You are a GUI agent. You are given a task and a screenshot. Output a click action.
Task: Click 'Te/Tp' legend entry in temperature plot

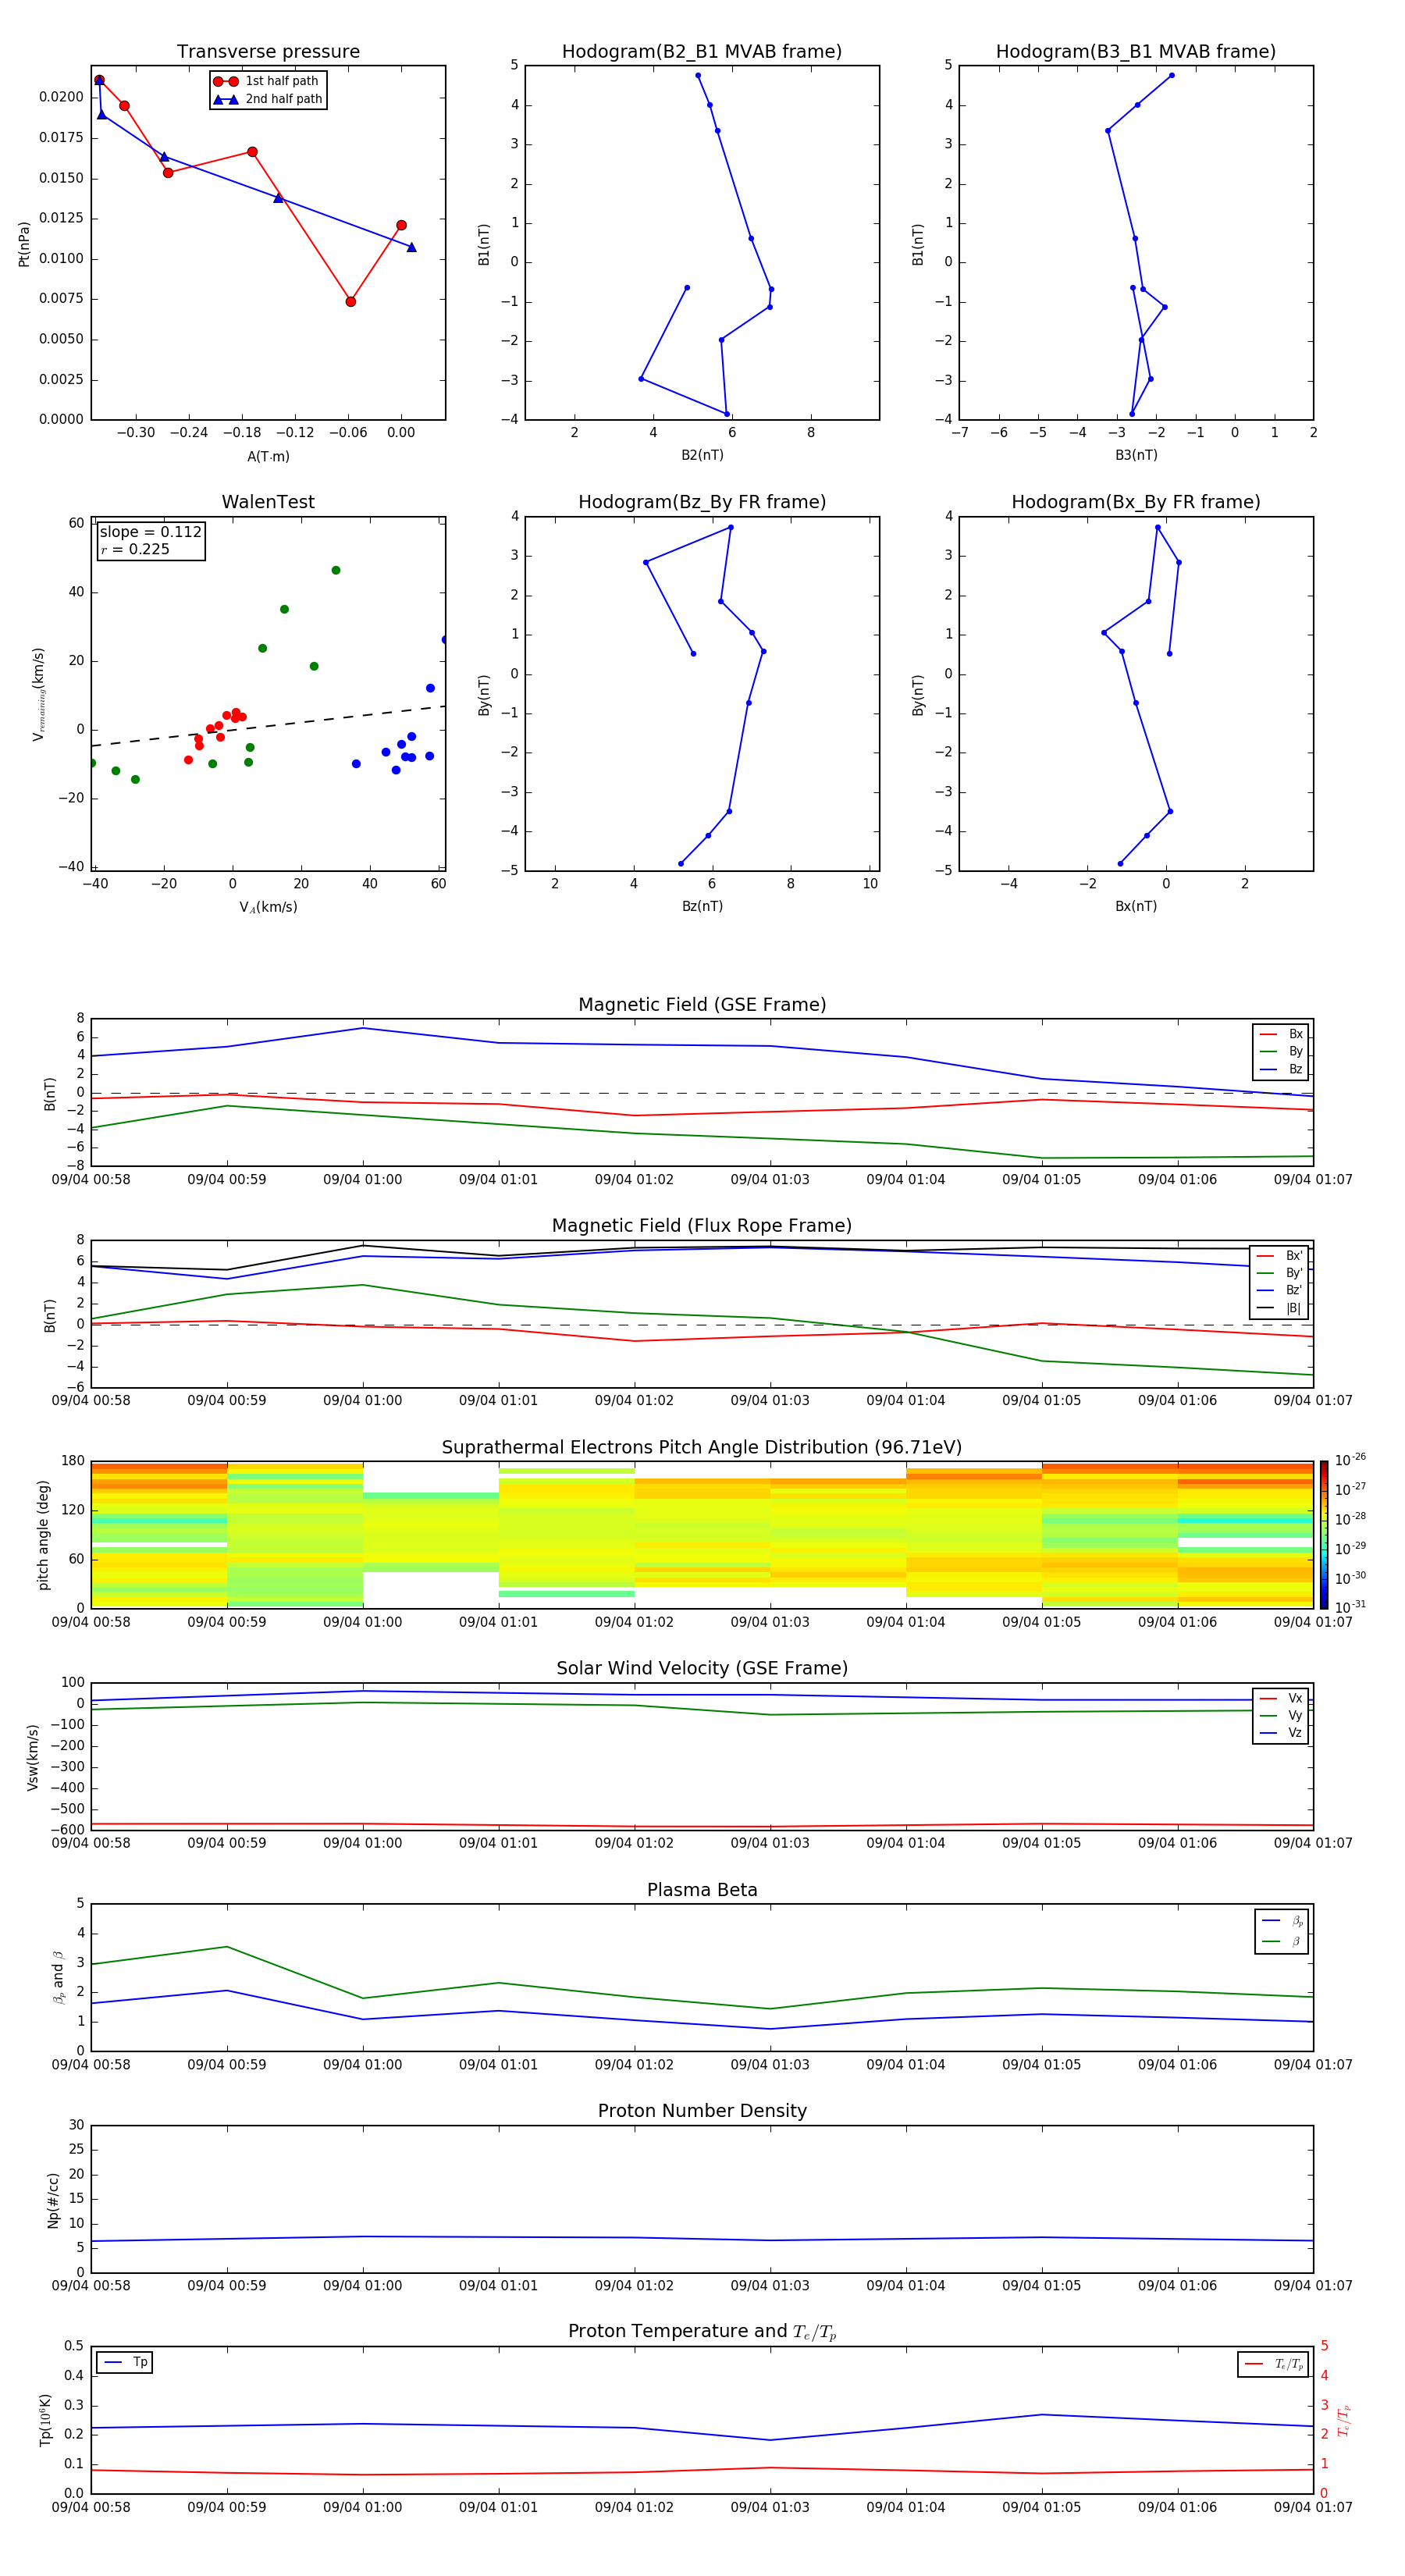[x=1273, y=2364]
